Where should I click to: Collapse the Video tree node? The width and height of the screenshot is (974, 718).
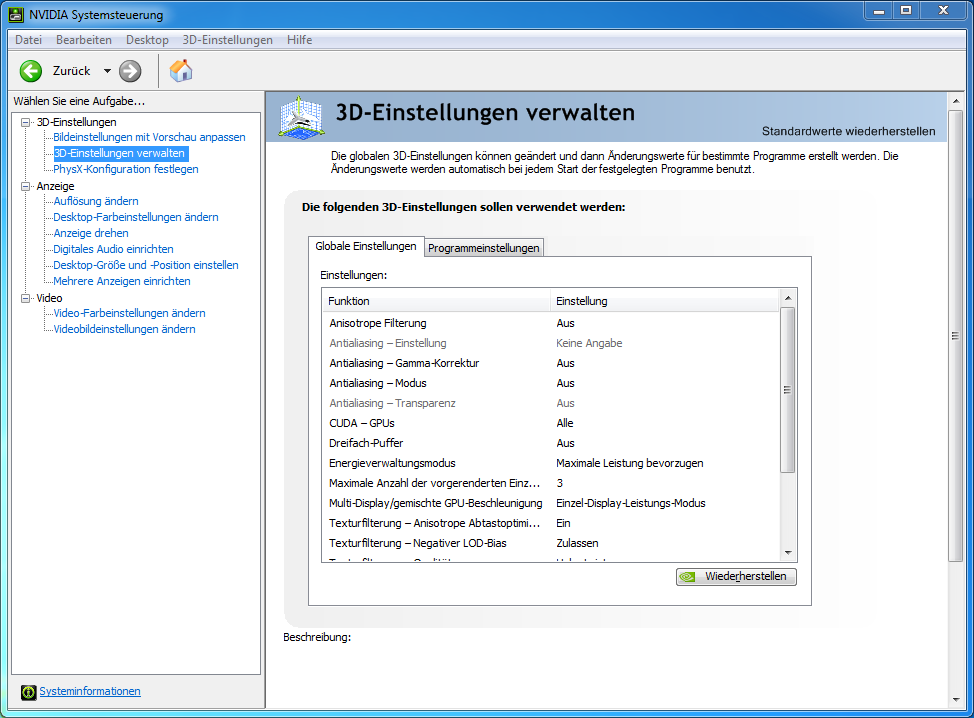pos(25,298)
